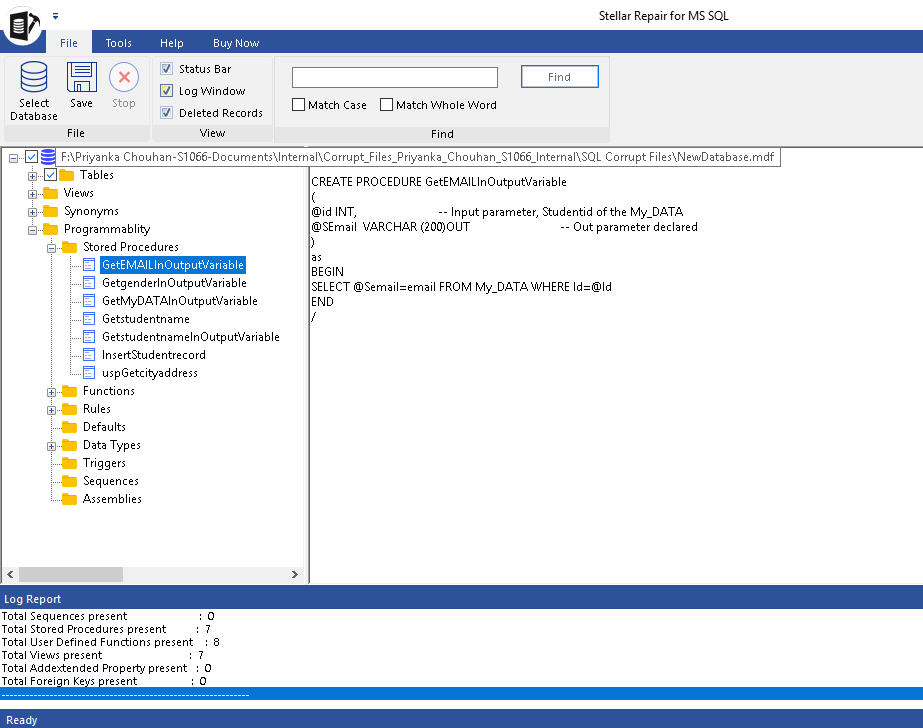Image resolution: width=923 pixels, height=728 pixels.
Task: Expand the Functions tree node
Action: (51, 393)
